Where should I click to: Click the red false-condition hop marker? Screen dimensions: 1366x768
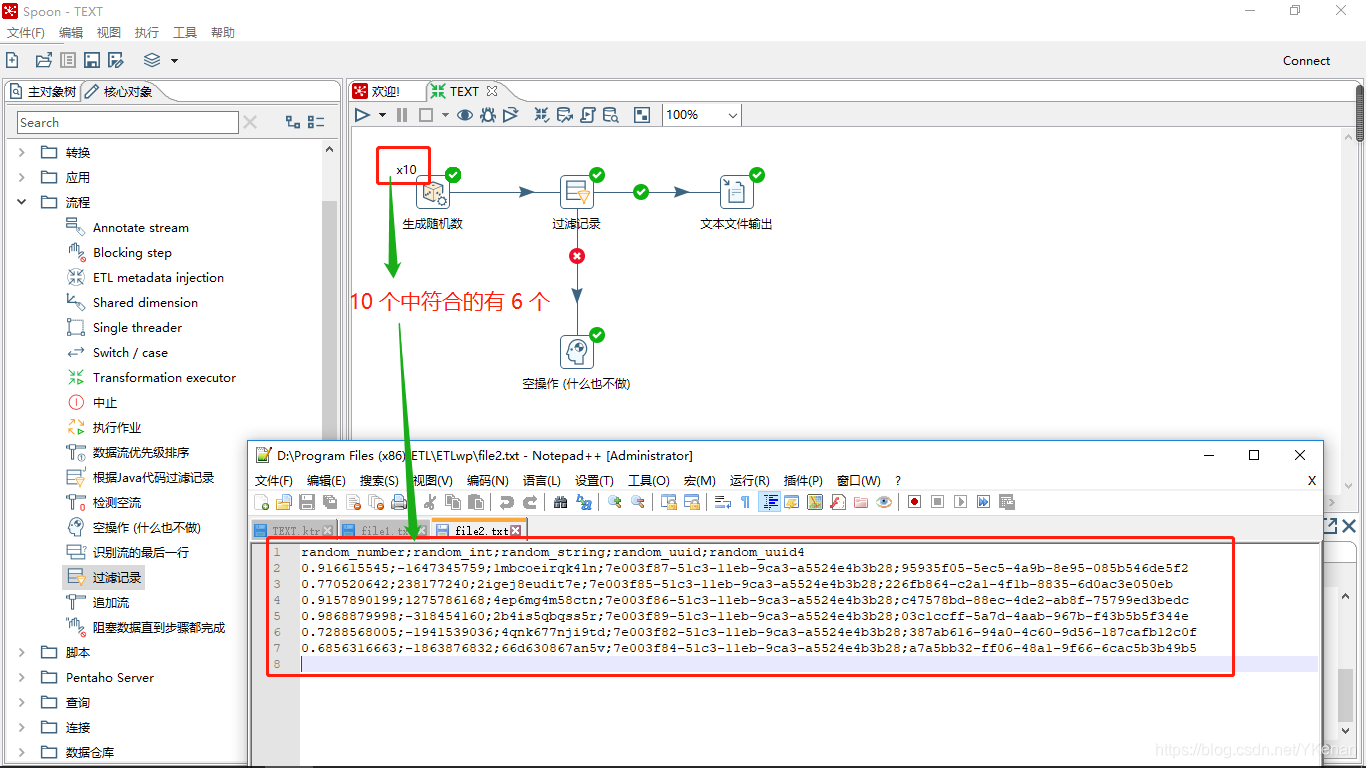coord(576,256)
